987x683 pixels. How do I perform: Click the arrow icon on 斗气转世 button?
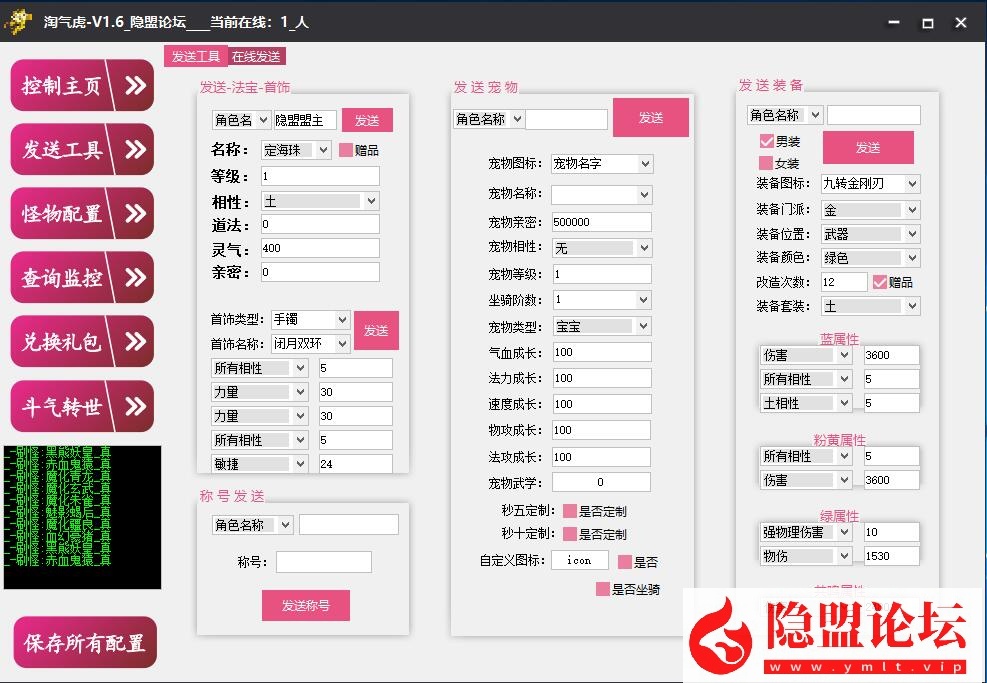(x=134, y=407)
